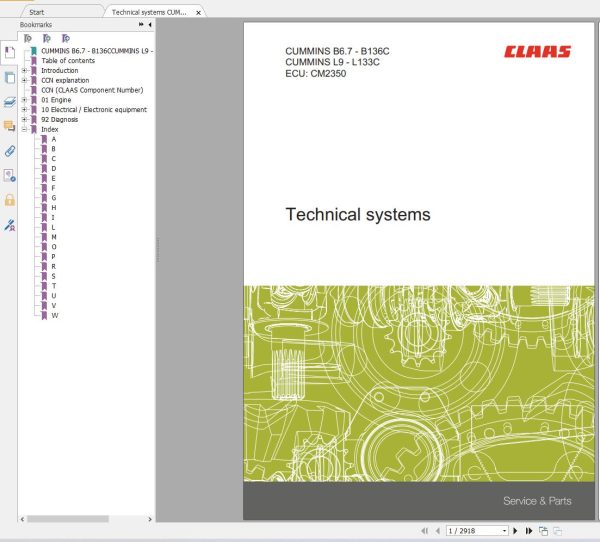Image resolution: width=600 pixels, height=542 pixels.
Task: Click the bookmarks scrollbar left arrow
Action: 22,519
